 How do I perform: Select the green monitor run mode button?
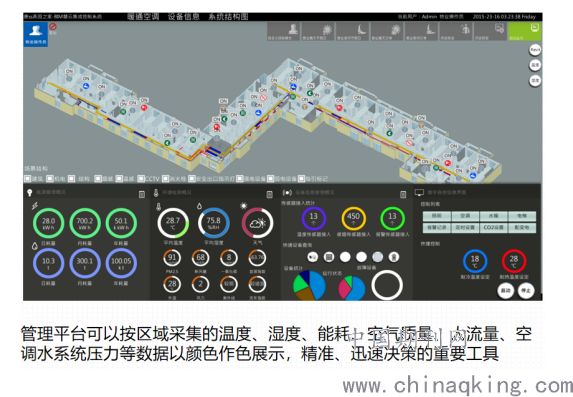[x=524, y=31]
